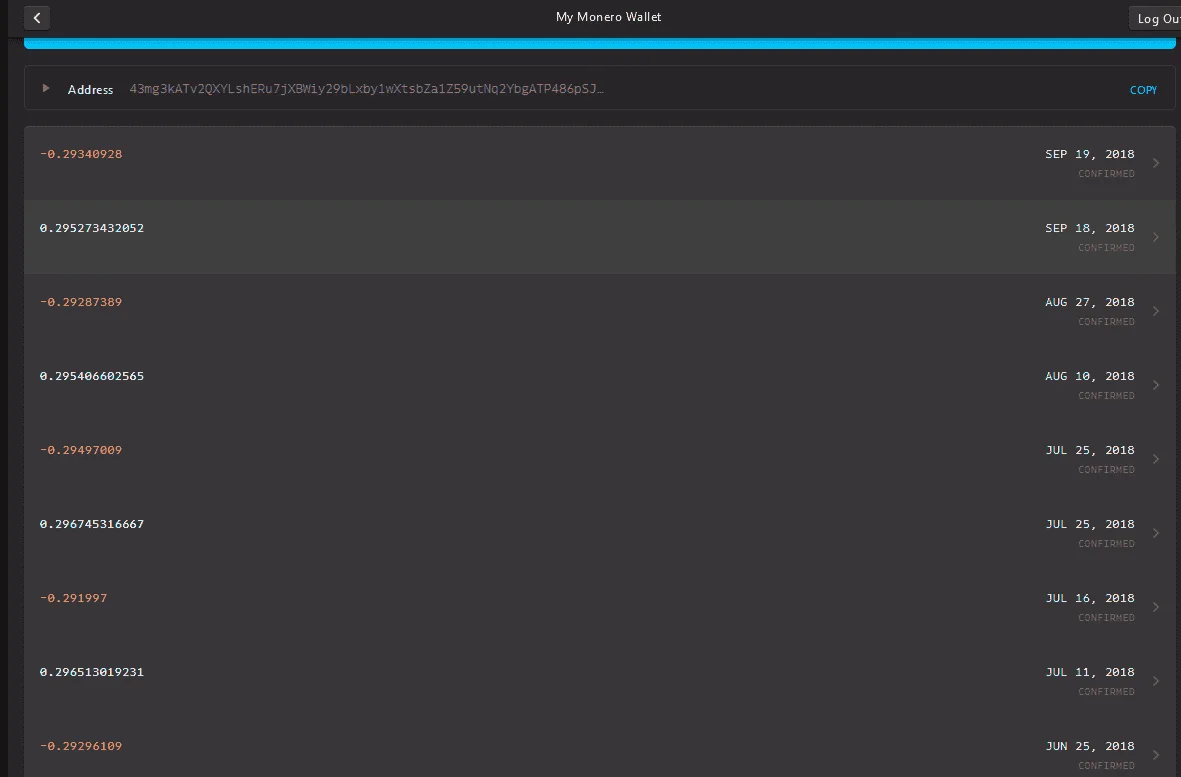Click the Address label
Image resolution: width=1181 pixels, height=777 pixels.
(x=90, y=90)
